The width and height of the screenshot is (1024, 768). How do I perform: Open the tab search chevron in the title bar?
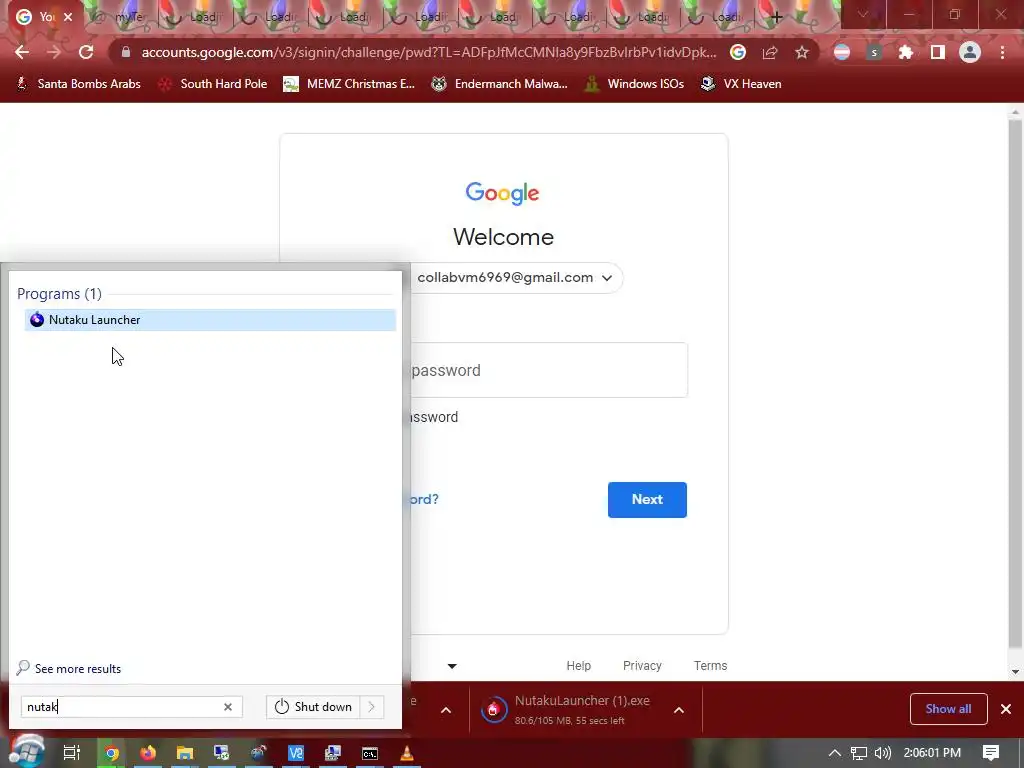tap(863, 14)
